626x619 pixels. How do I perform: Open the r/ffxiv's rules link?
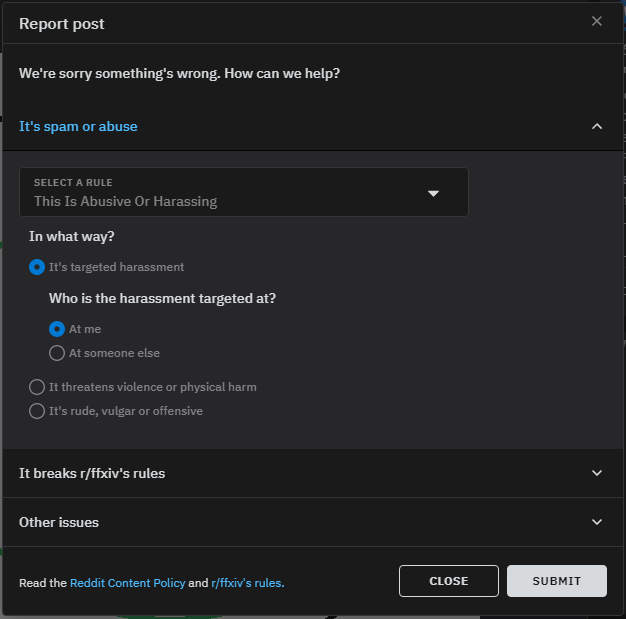coord(247,583)
